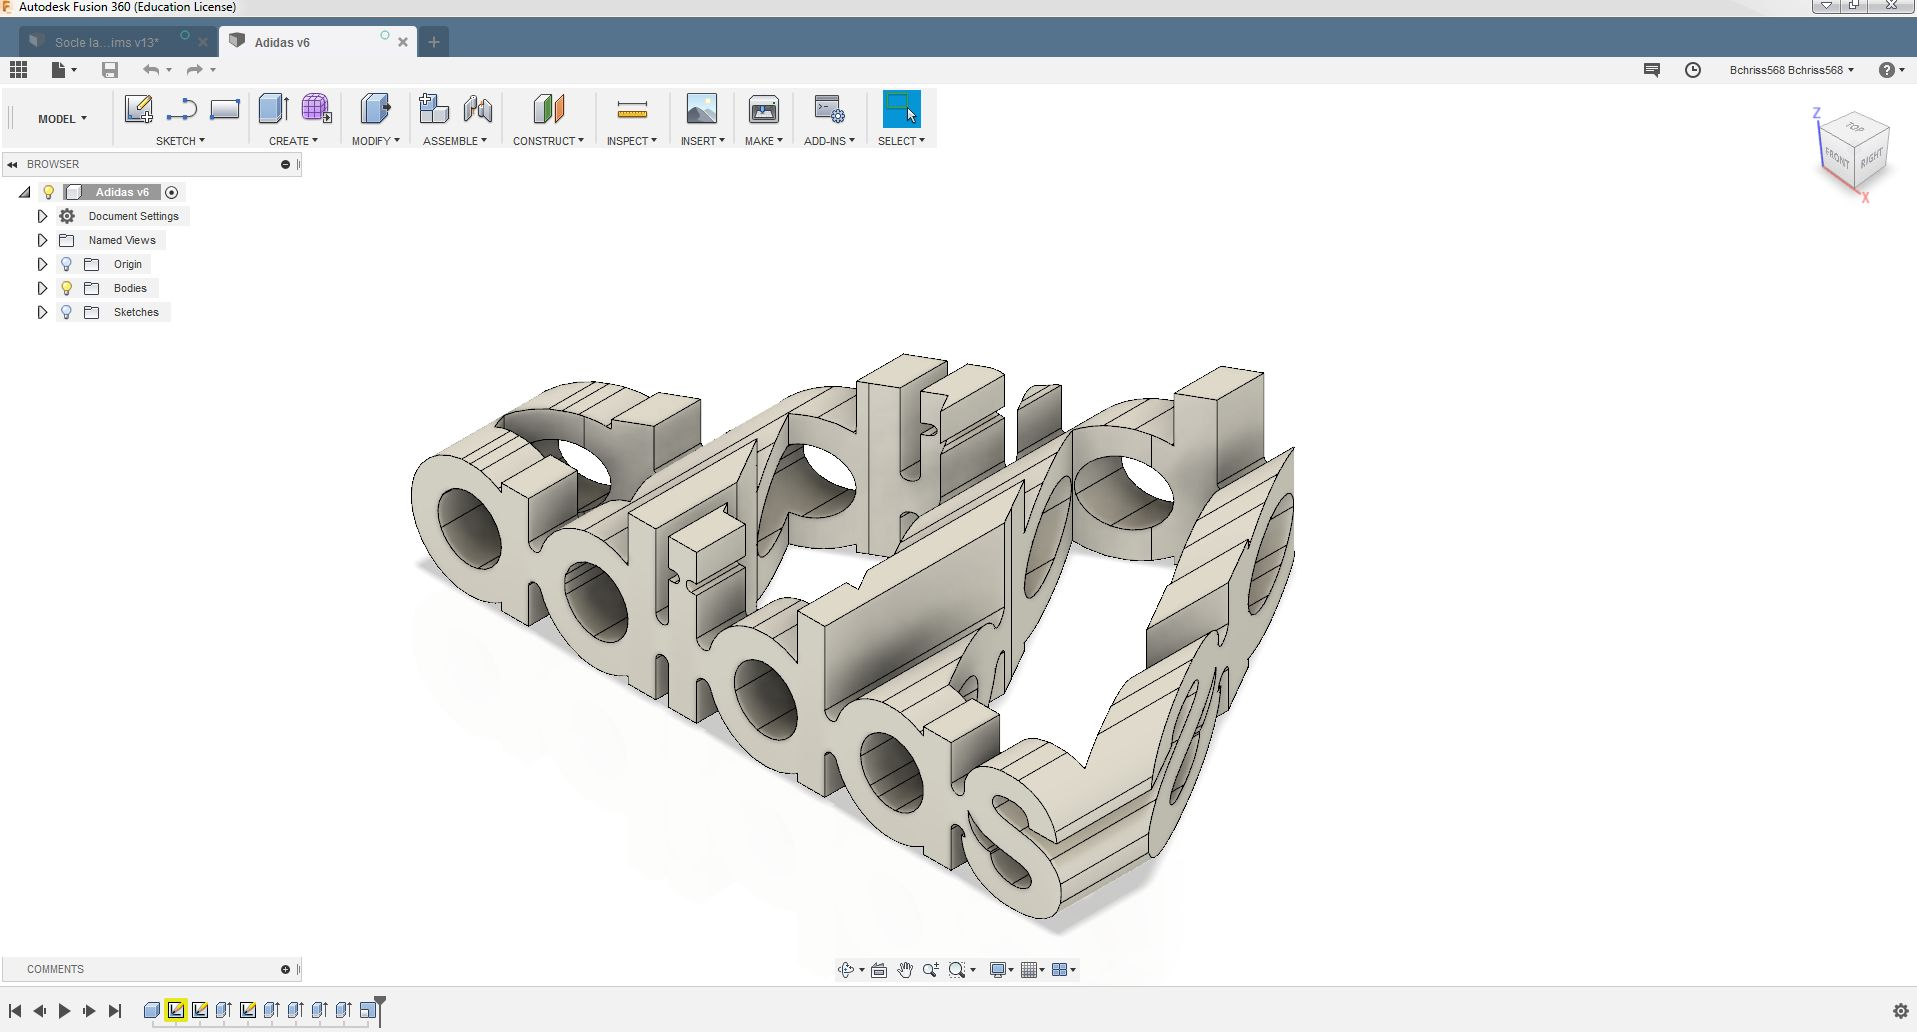This screenshot has width=1917, height=1032.
Task: Activate the Adidas v6 component radio button
Action: (172, 192)
